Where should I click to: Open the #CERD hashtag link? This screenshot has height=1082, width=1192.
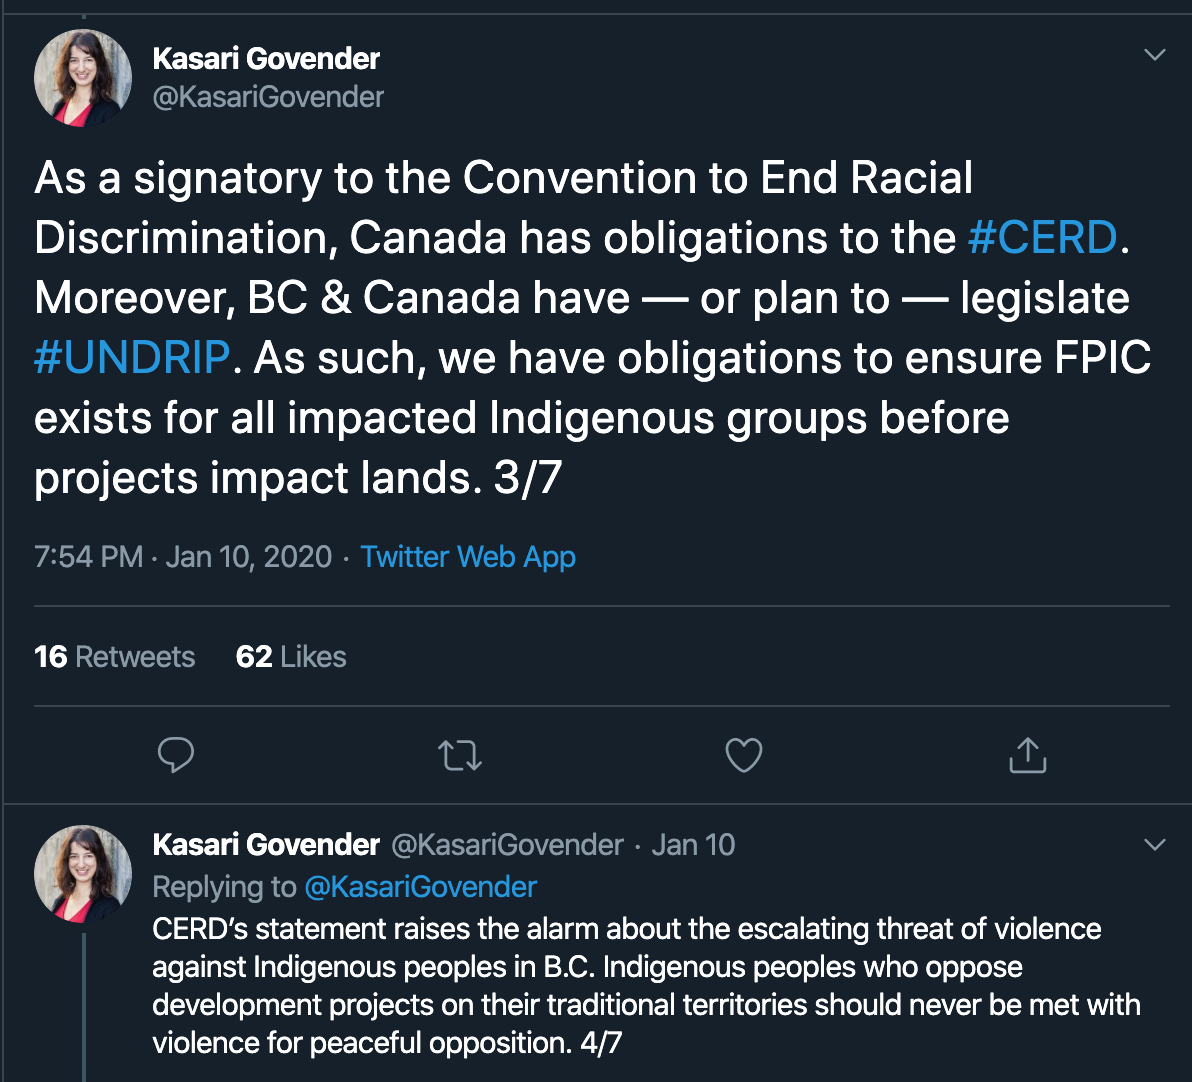tap(1042, 237)
